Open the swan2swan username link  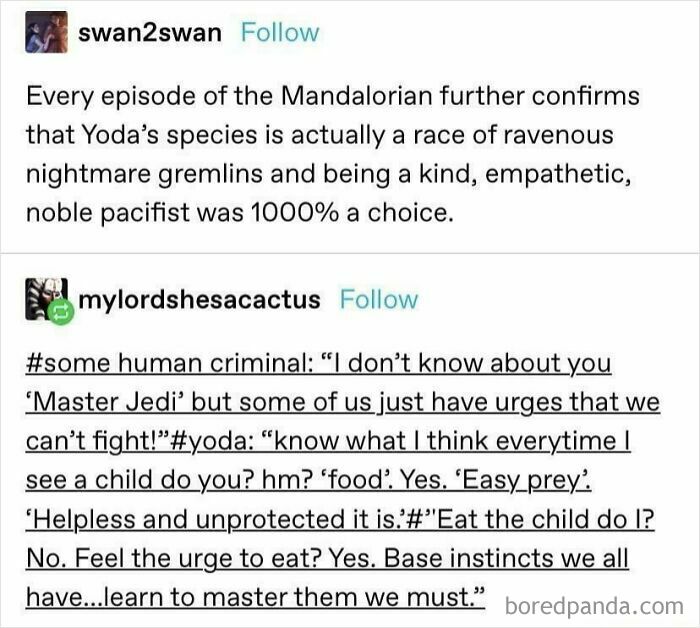point(150,32)
